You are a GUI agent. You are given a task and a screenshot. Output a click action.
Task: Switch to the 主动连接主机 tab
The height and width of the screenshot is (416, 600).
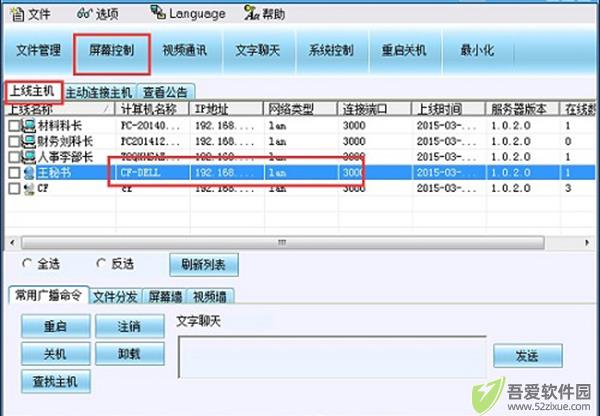[99, 93]
